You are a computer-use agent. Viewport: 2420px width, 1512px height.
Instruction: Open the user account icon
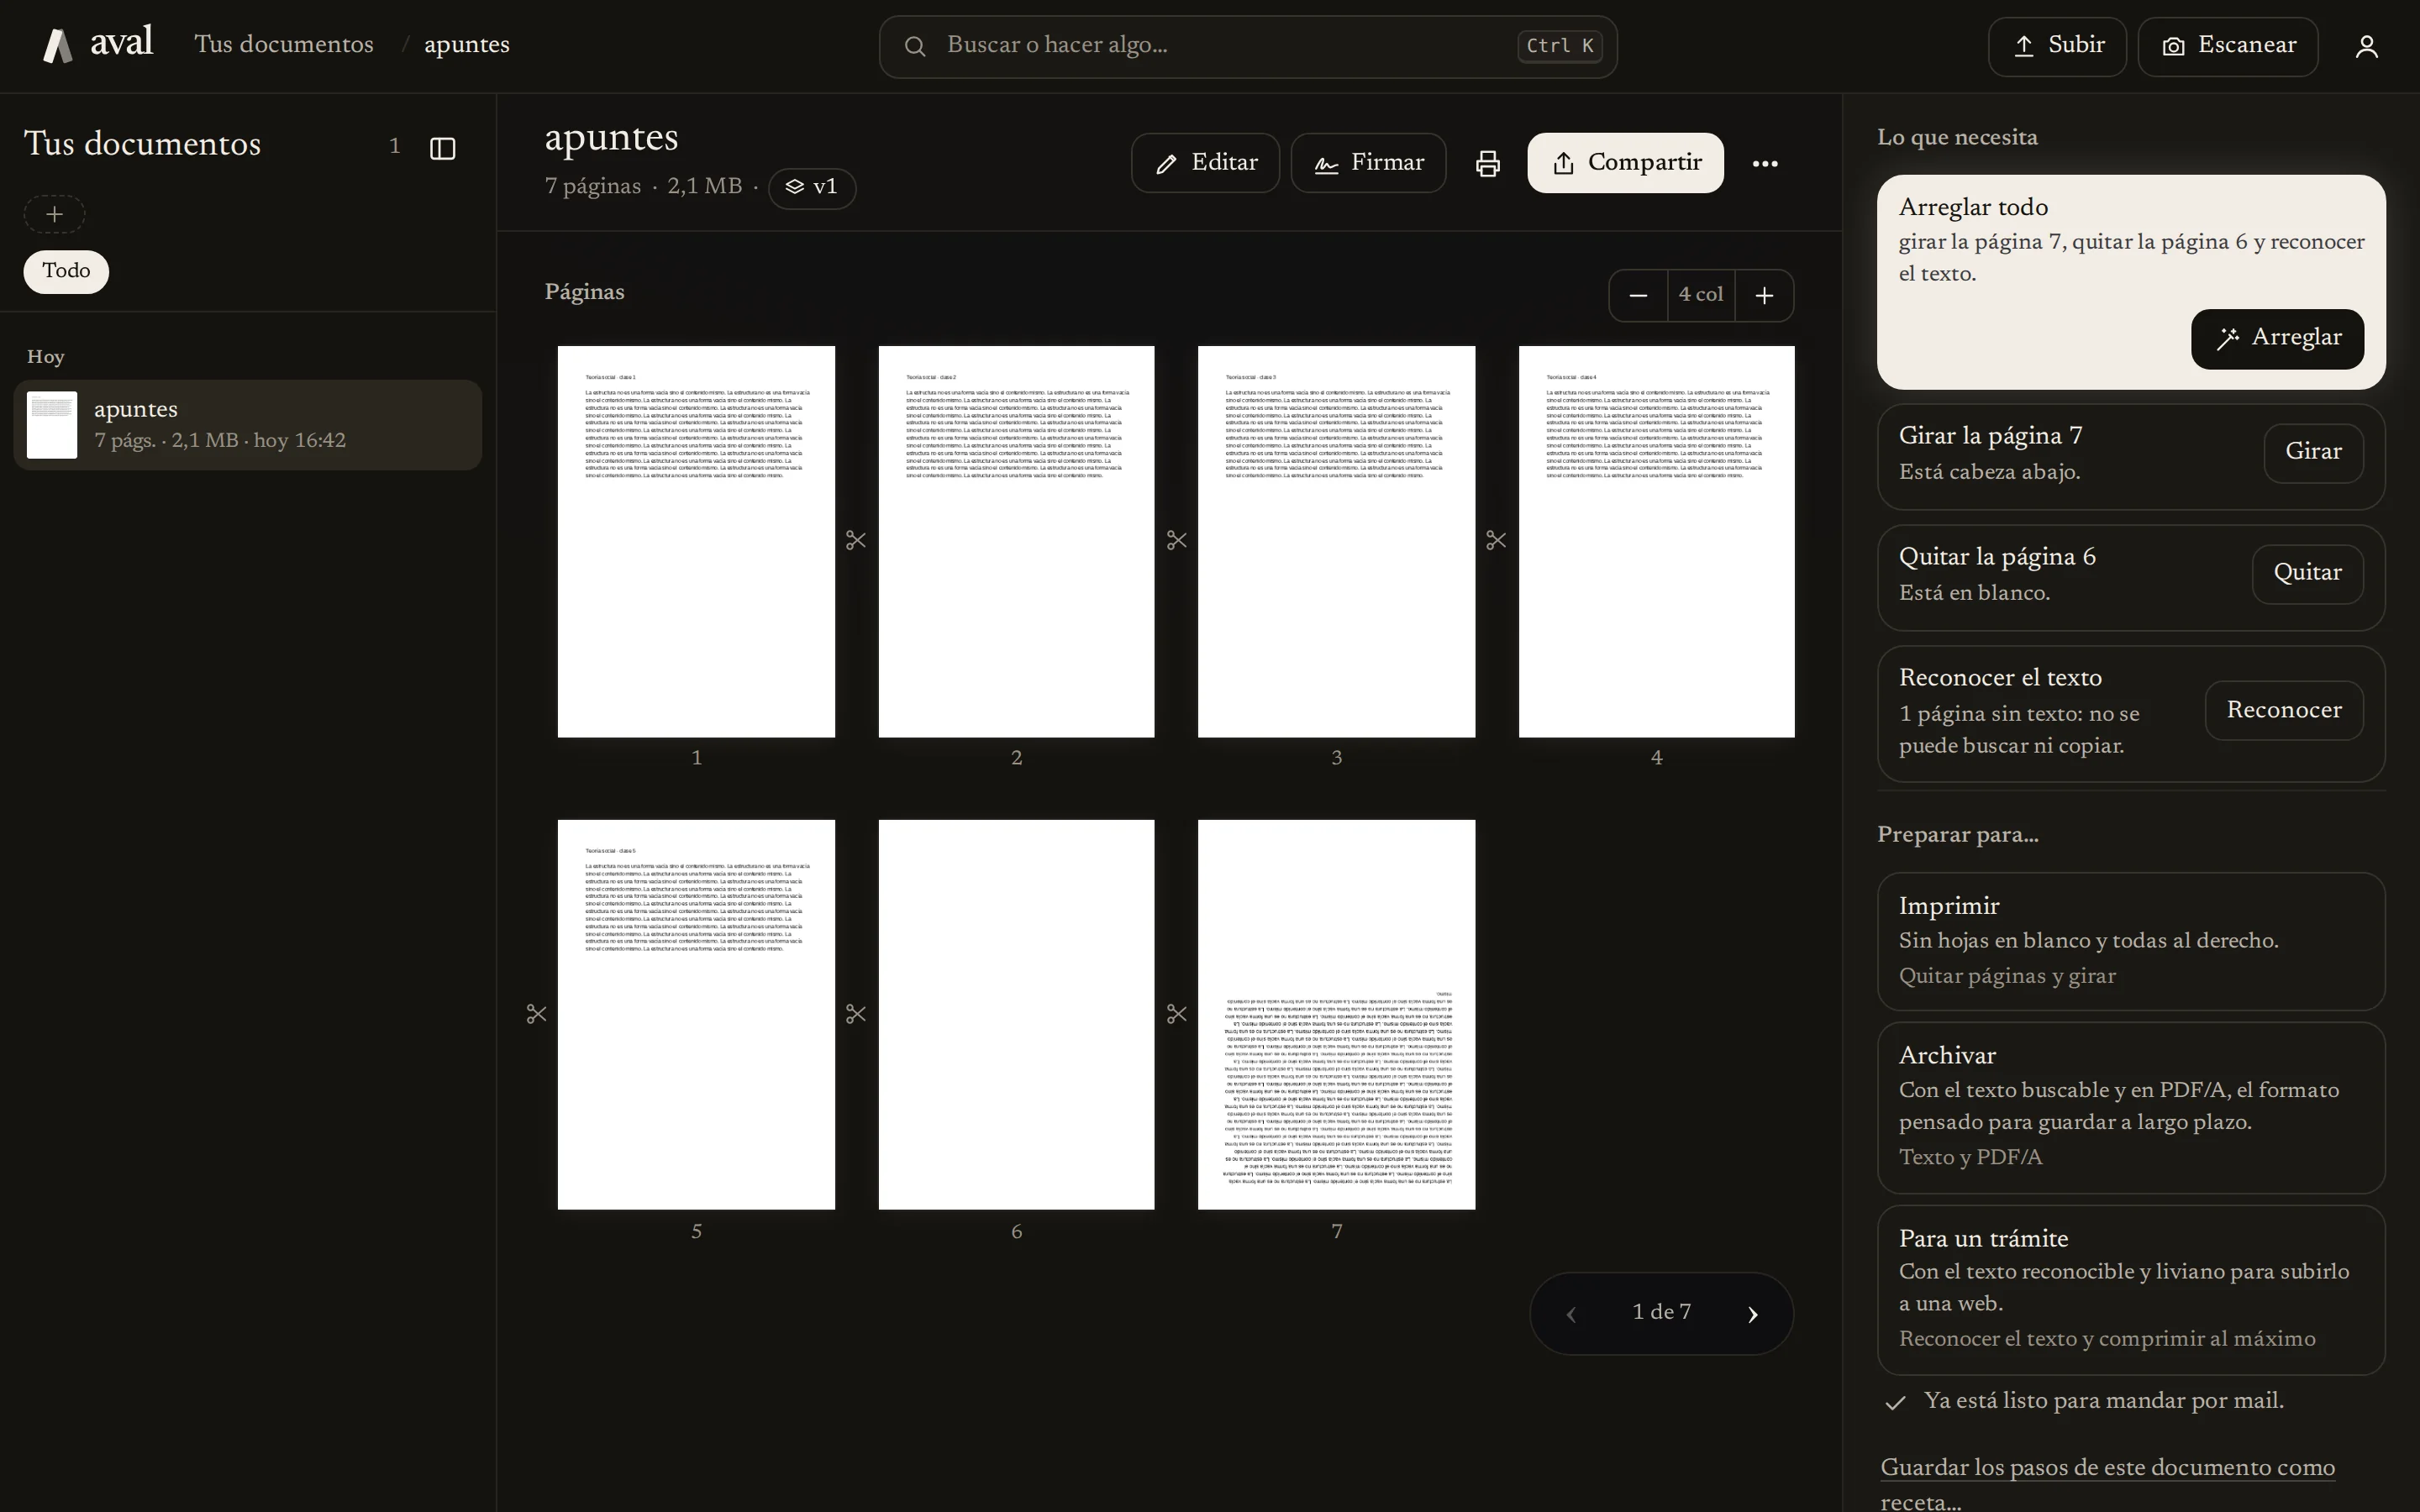2366,47
